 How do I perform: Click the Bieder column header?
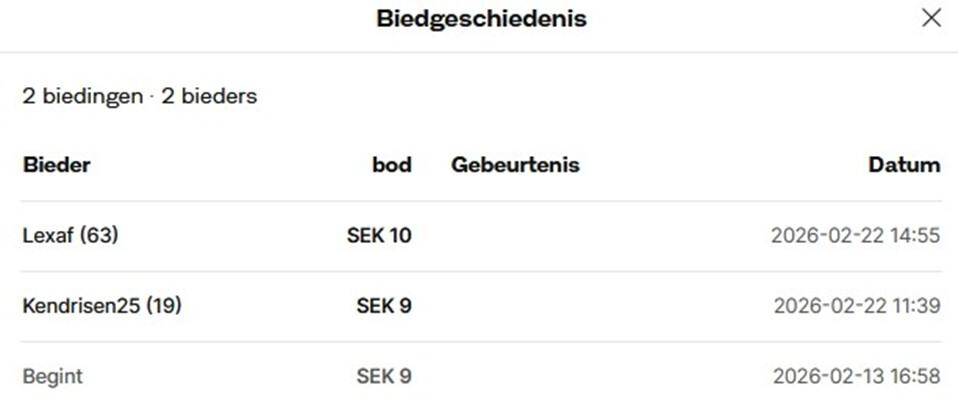pos(56,165)
